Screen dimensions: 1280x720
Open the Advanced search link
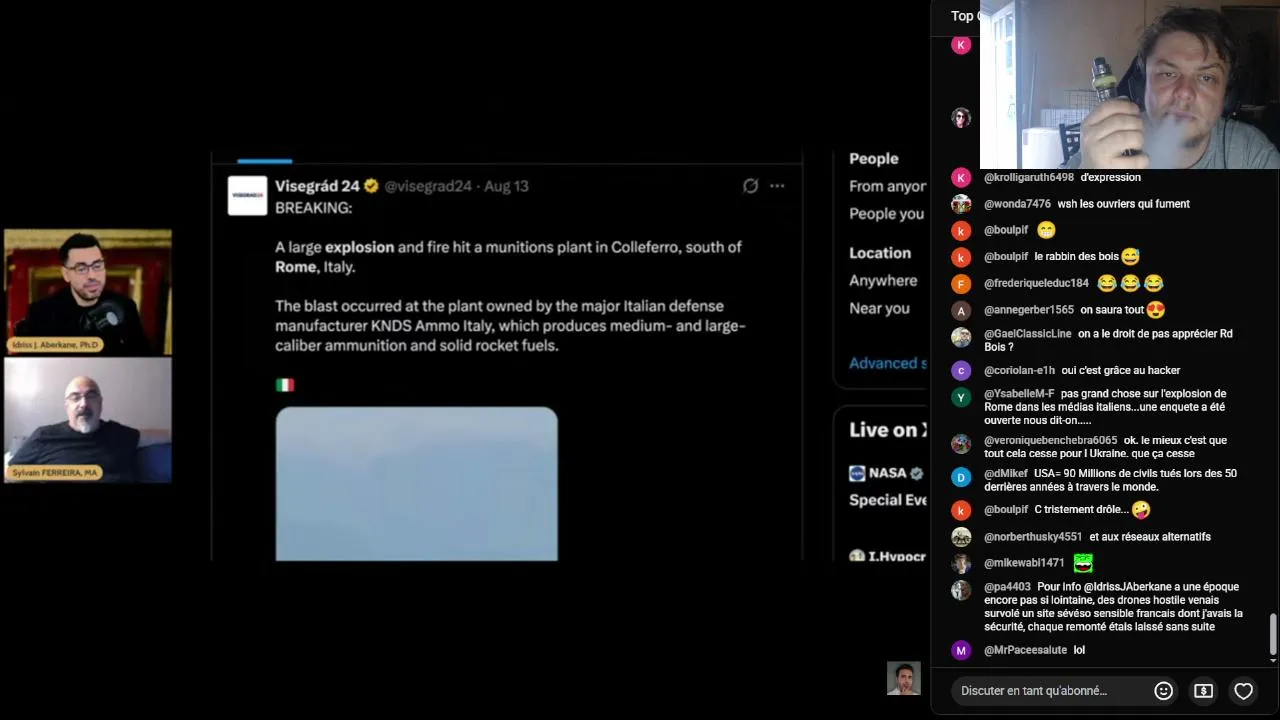click(888, 363)
